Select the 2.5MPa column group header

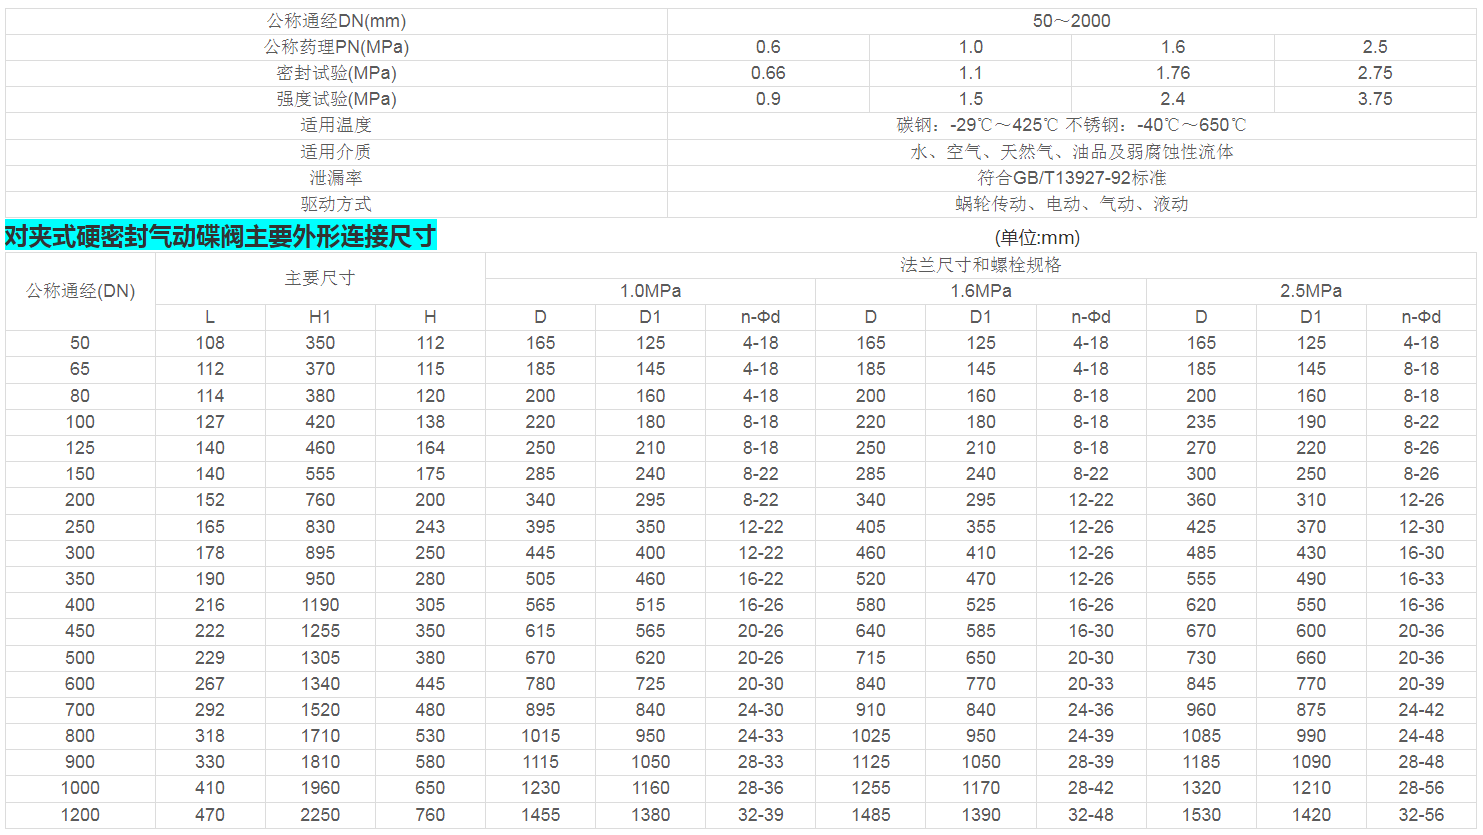[1310, 291]
